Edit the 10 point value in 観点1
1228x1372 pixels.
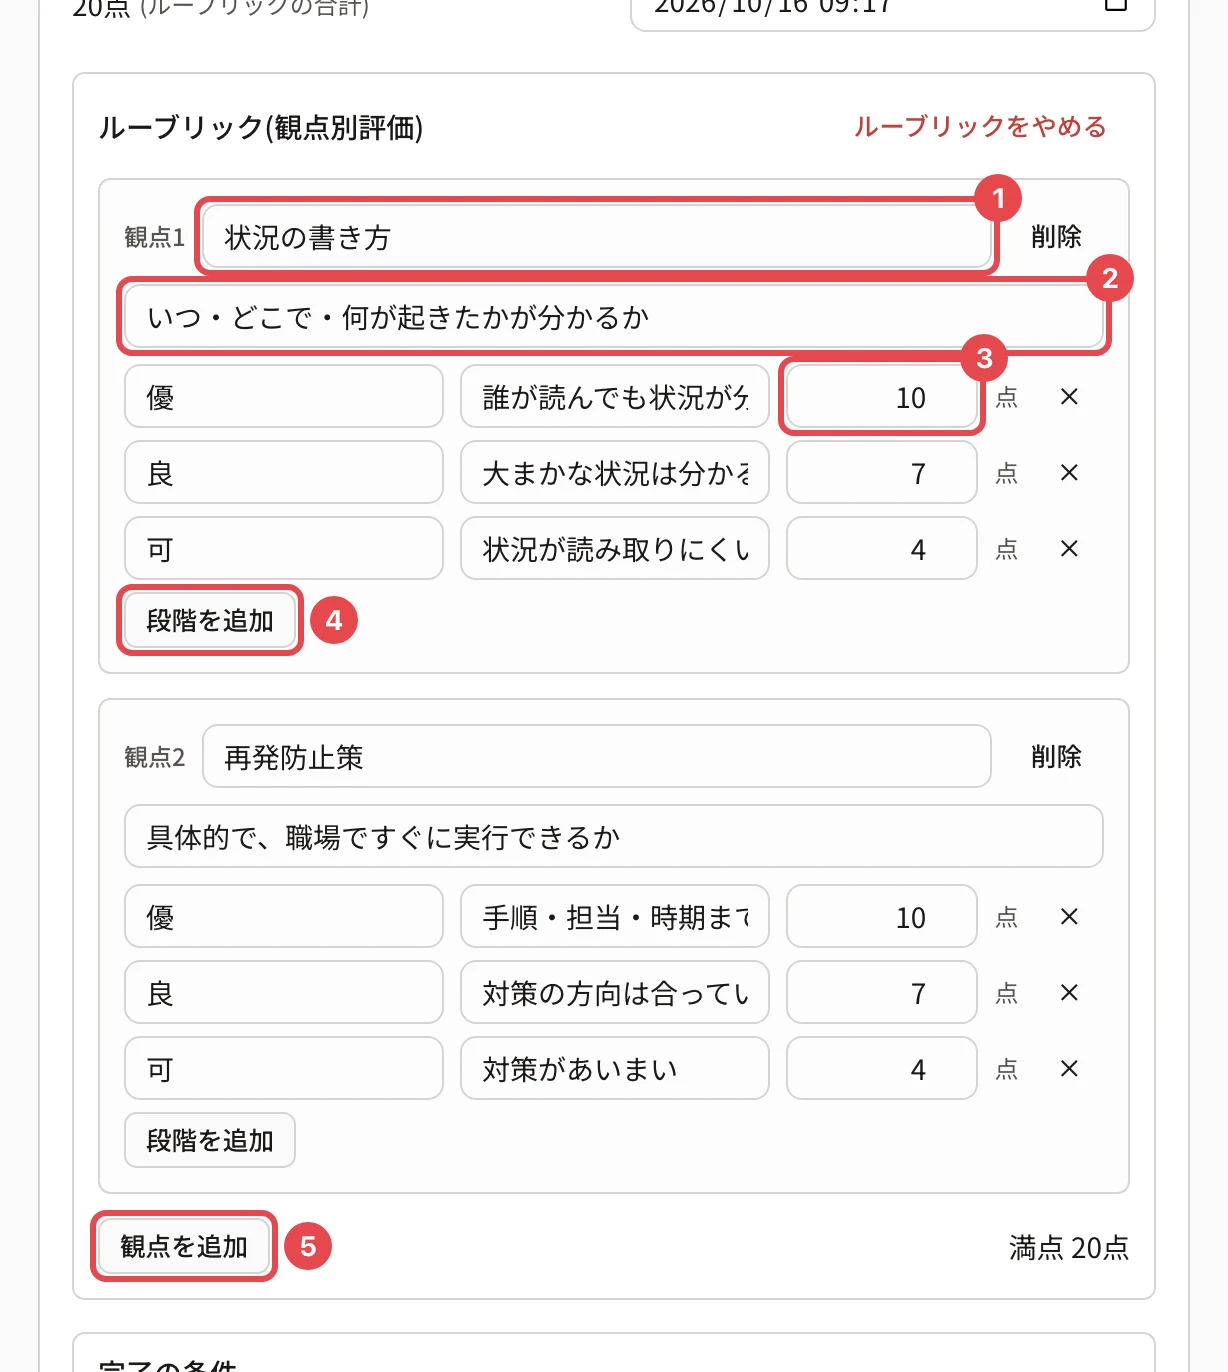tap(882, 397)
